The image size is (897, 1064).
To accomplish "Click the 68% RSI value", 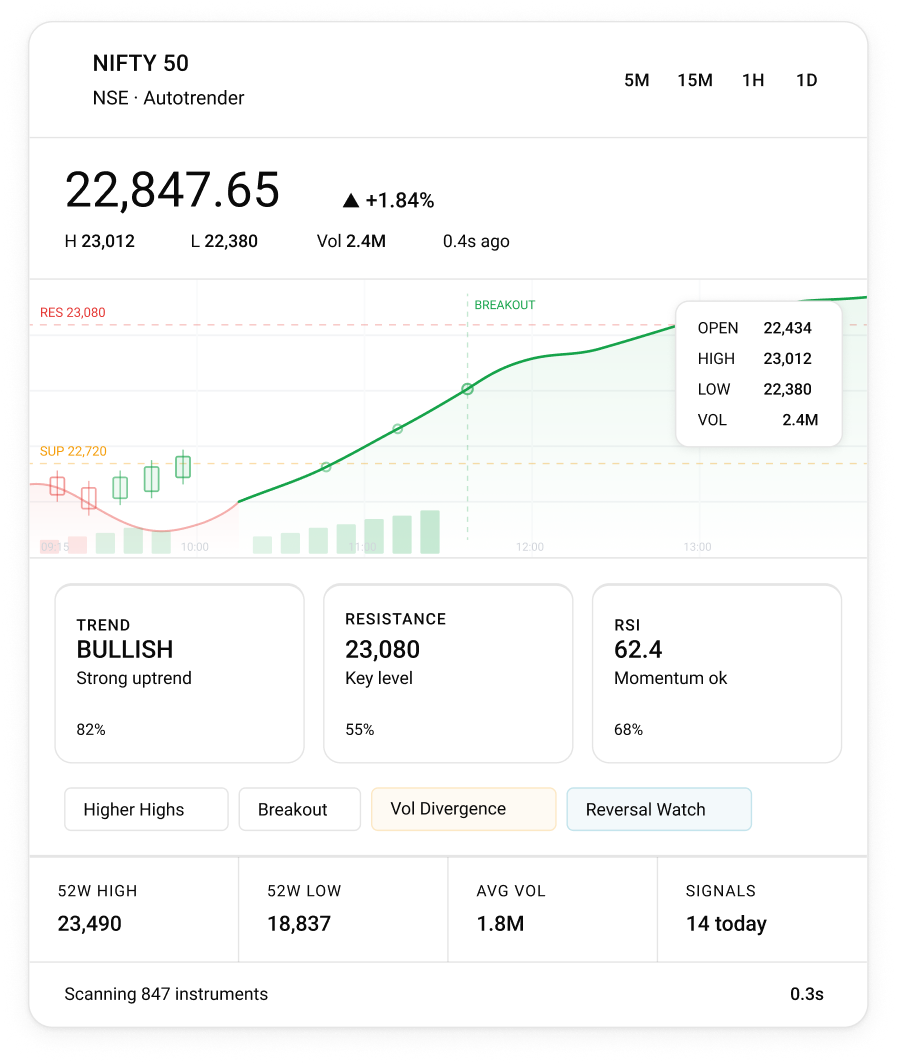I will click(x=628, y=729).
